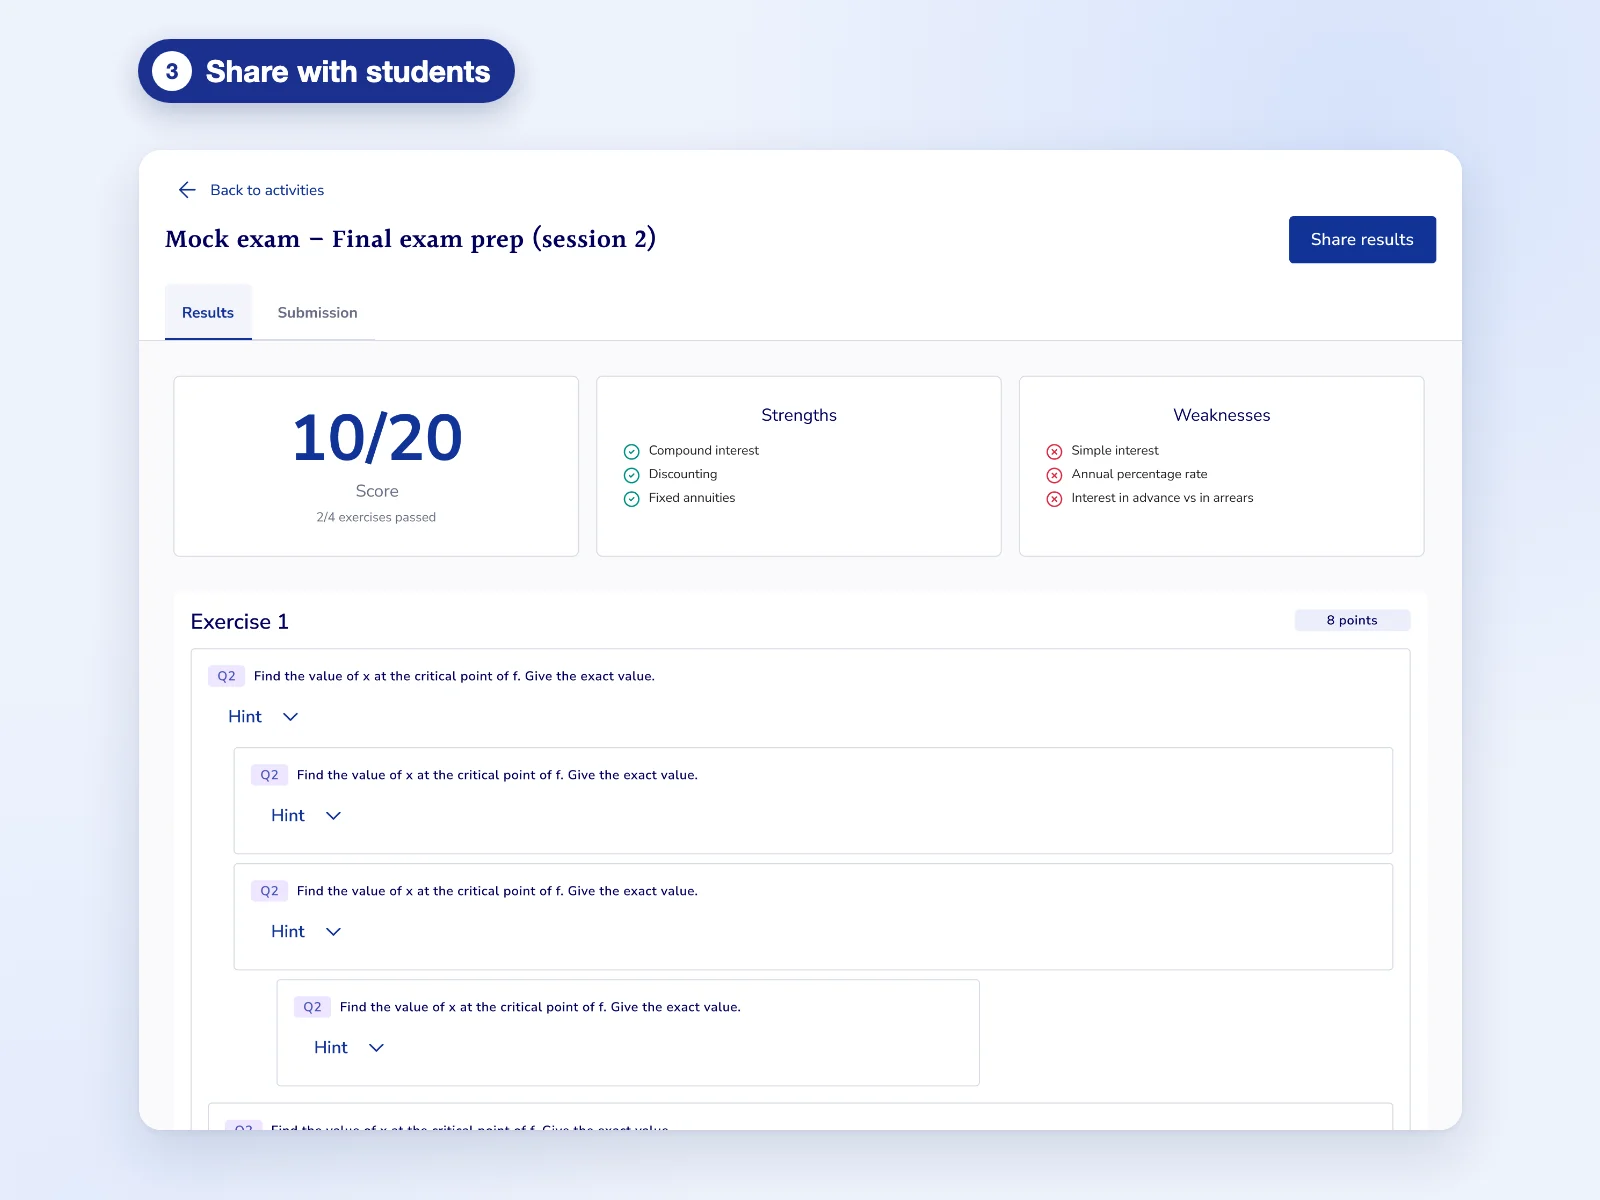The image size is (1600, 1200).
Task: Click the red cross beside Annual percentage rate
Action: [1054, 475]
